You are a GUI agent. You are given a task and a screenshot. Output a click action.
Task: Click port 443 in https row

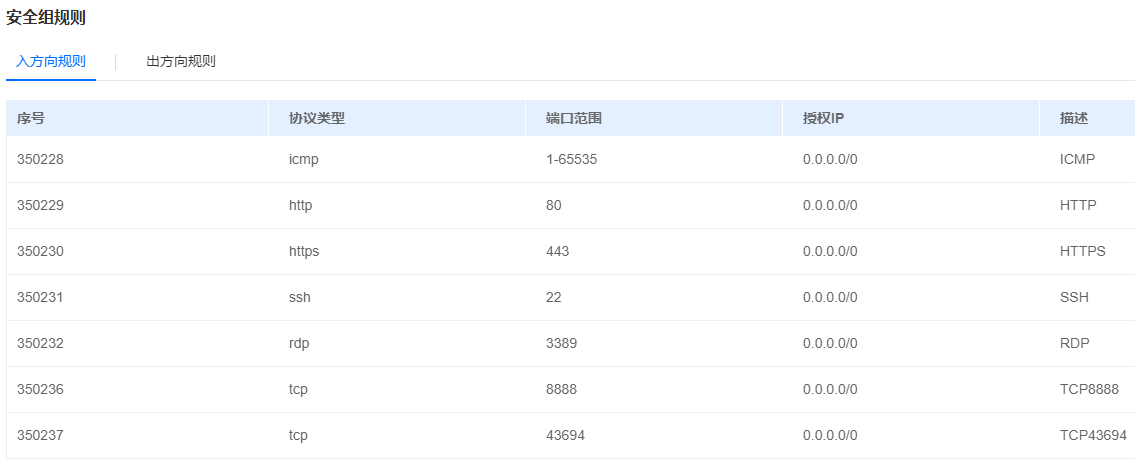pos(557,251)
